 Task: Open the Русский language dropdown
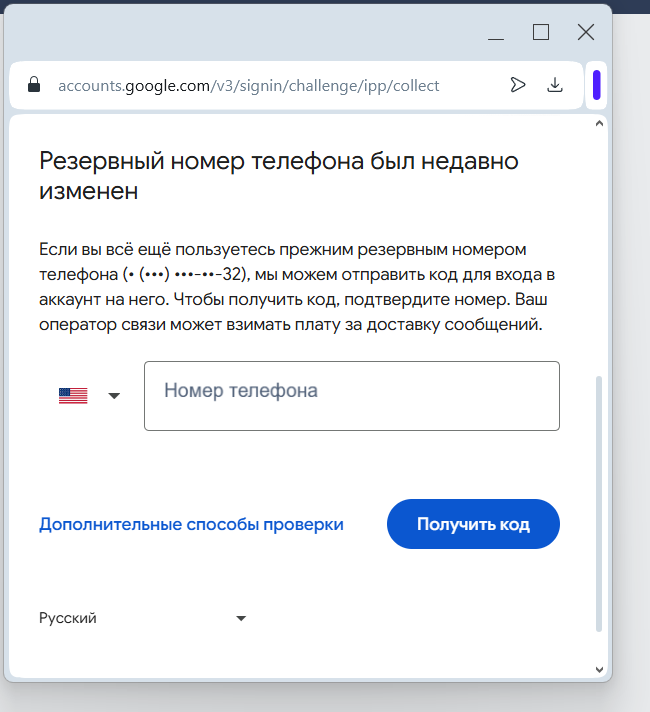click(x=143, y=618)
